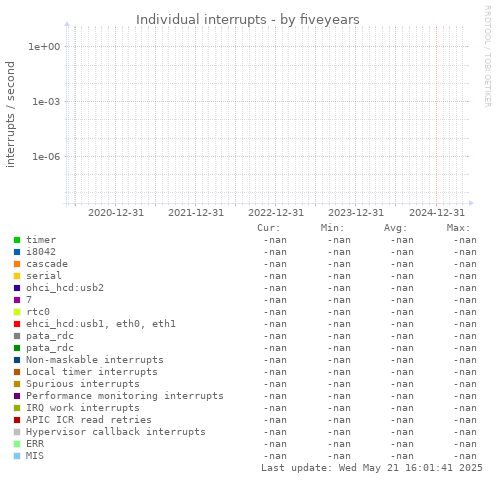Select the Min '-nan' value for serial
This screenshot has width=497, height=480.
click(339, 276)
